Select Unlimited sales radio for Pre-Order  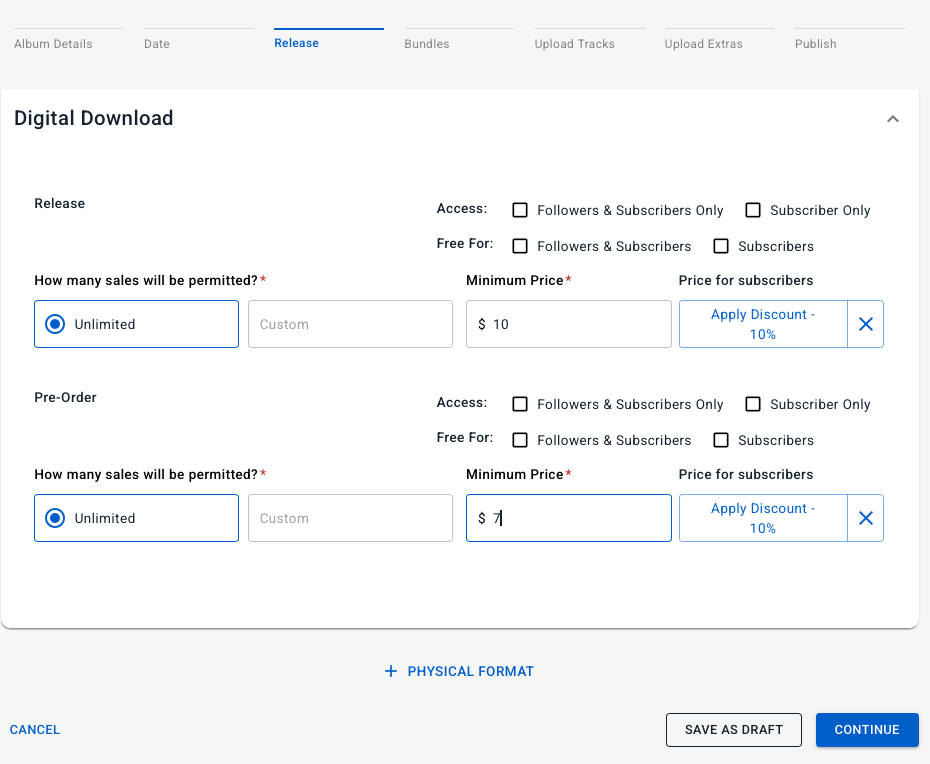(56, 518)
